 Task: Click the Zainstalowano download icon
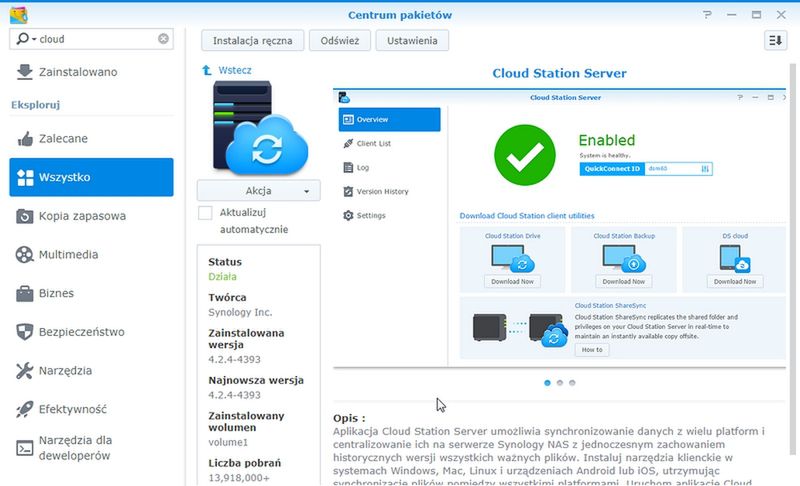click(24, 72)
